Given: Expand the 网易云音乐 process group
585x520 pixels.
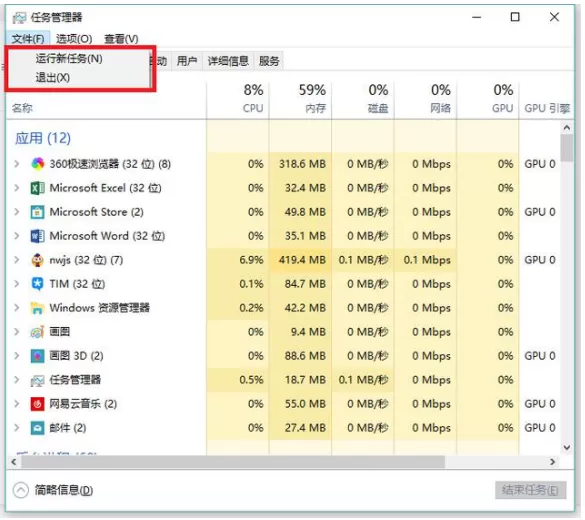Looking at the screenshot, I should (16, 404).
